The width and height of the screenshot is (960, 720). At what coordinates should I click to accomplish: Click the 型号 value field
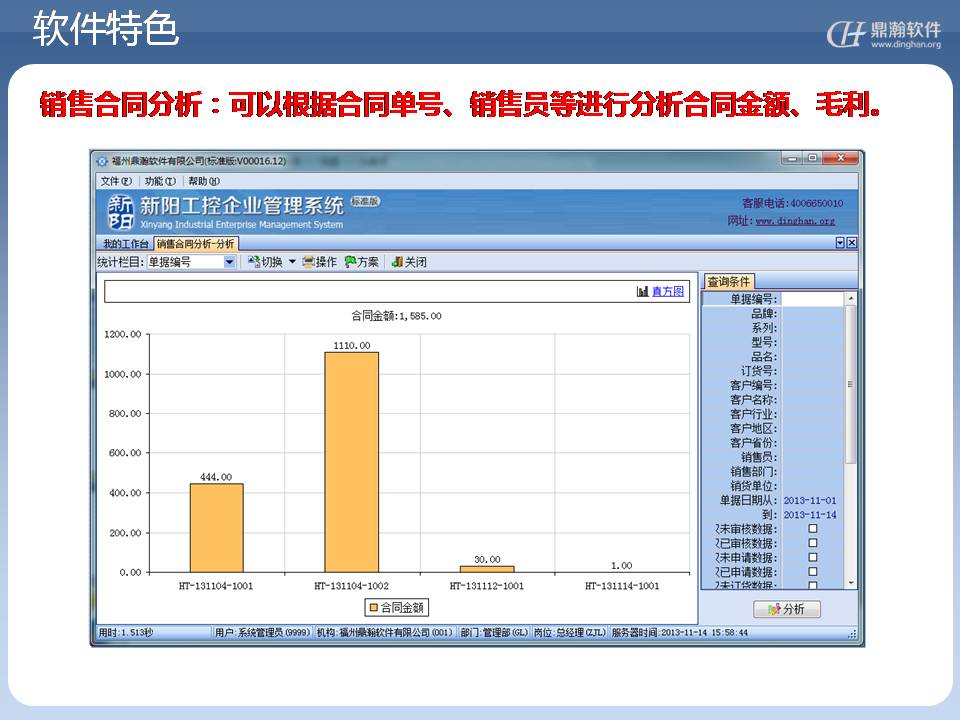812,342
